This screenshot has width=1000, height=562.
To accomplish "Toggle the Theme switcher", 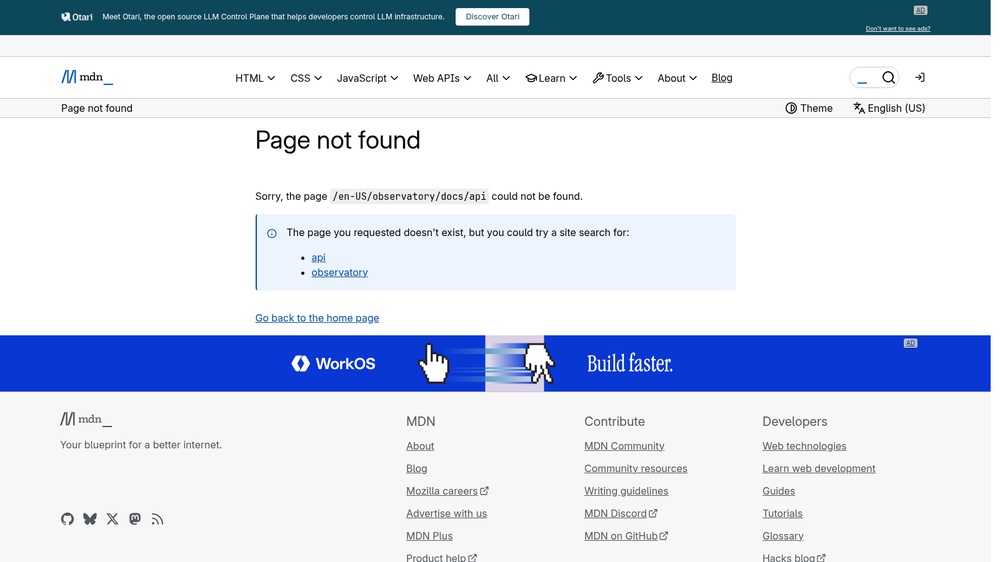I will [809, 108].
